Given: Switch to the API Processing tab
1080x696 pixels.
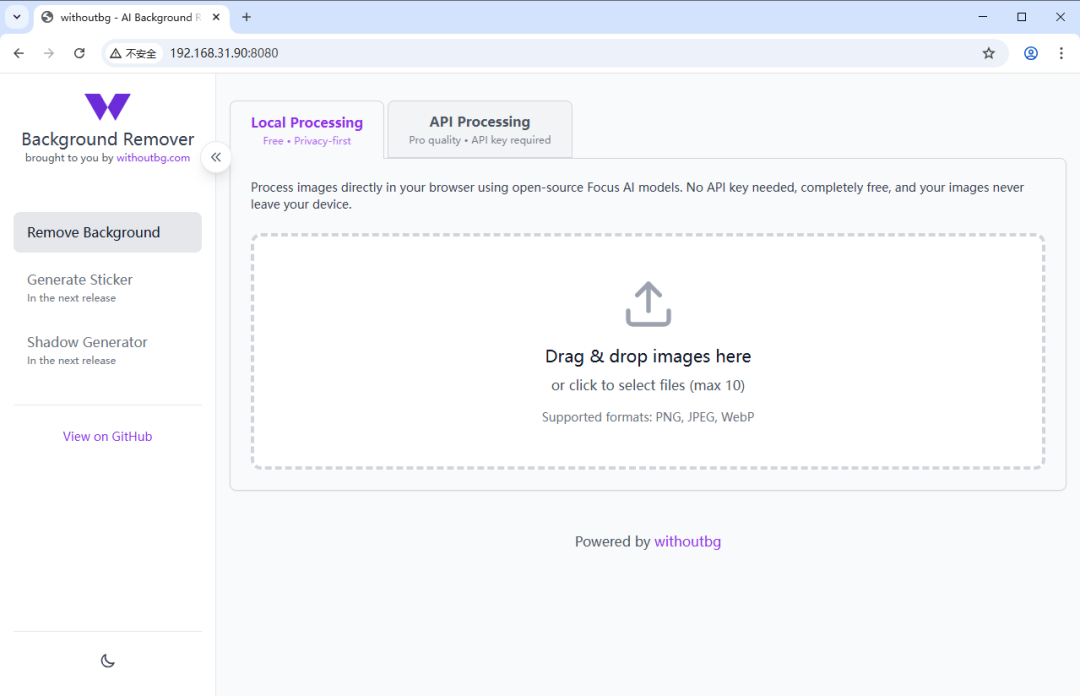Looking at the screenshot, I should tap(479, 129).
